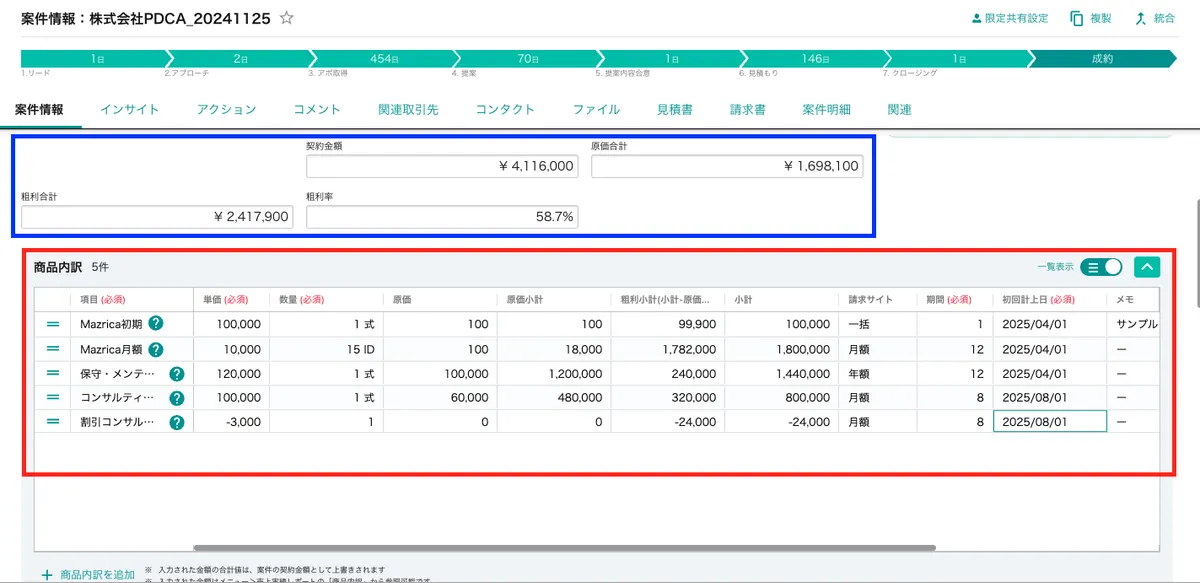Open 限定共有設定 sharing settings
1200x583 pixels.
click(x=1009, y=18)
